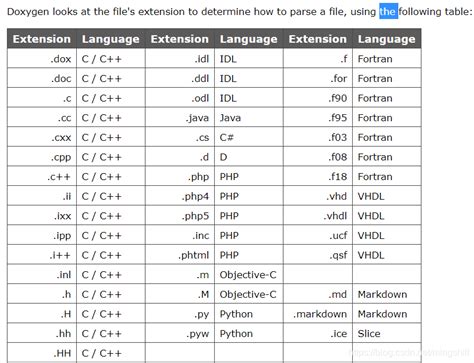
Task: Select the .qsf extension cell
Action: pyautogui.click(x=318, y=255)
